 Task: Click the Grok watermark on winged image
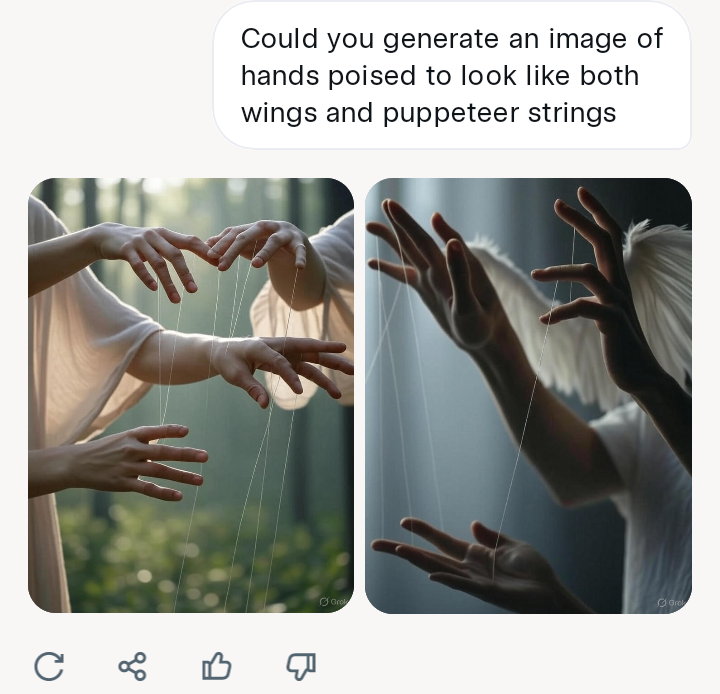pos(672,603)
